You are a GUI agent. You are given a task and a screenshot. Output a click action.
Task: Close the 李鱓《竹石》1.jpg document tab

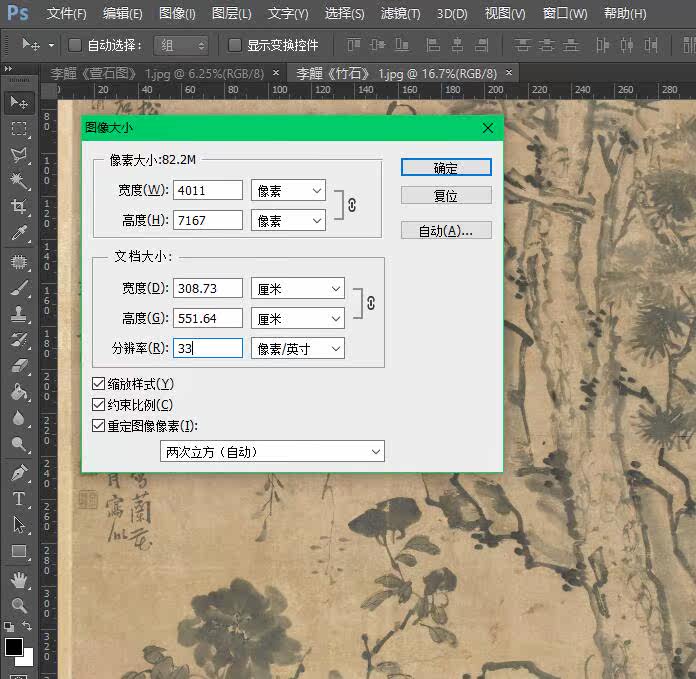(509, 72)
